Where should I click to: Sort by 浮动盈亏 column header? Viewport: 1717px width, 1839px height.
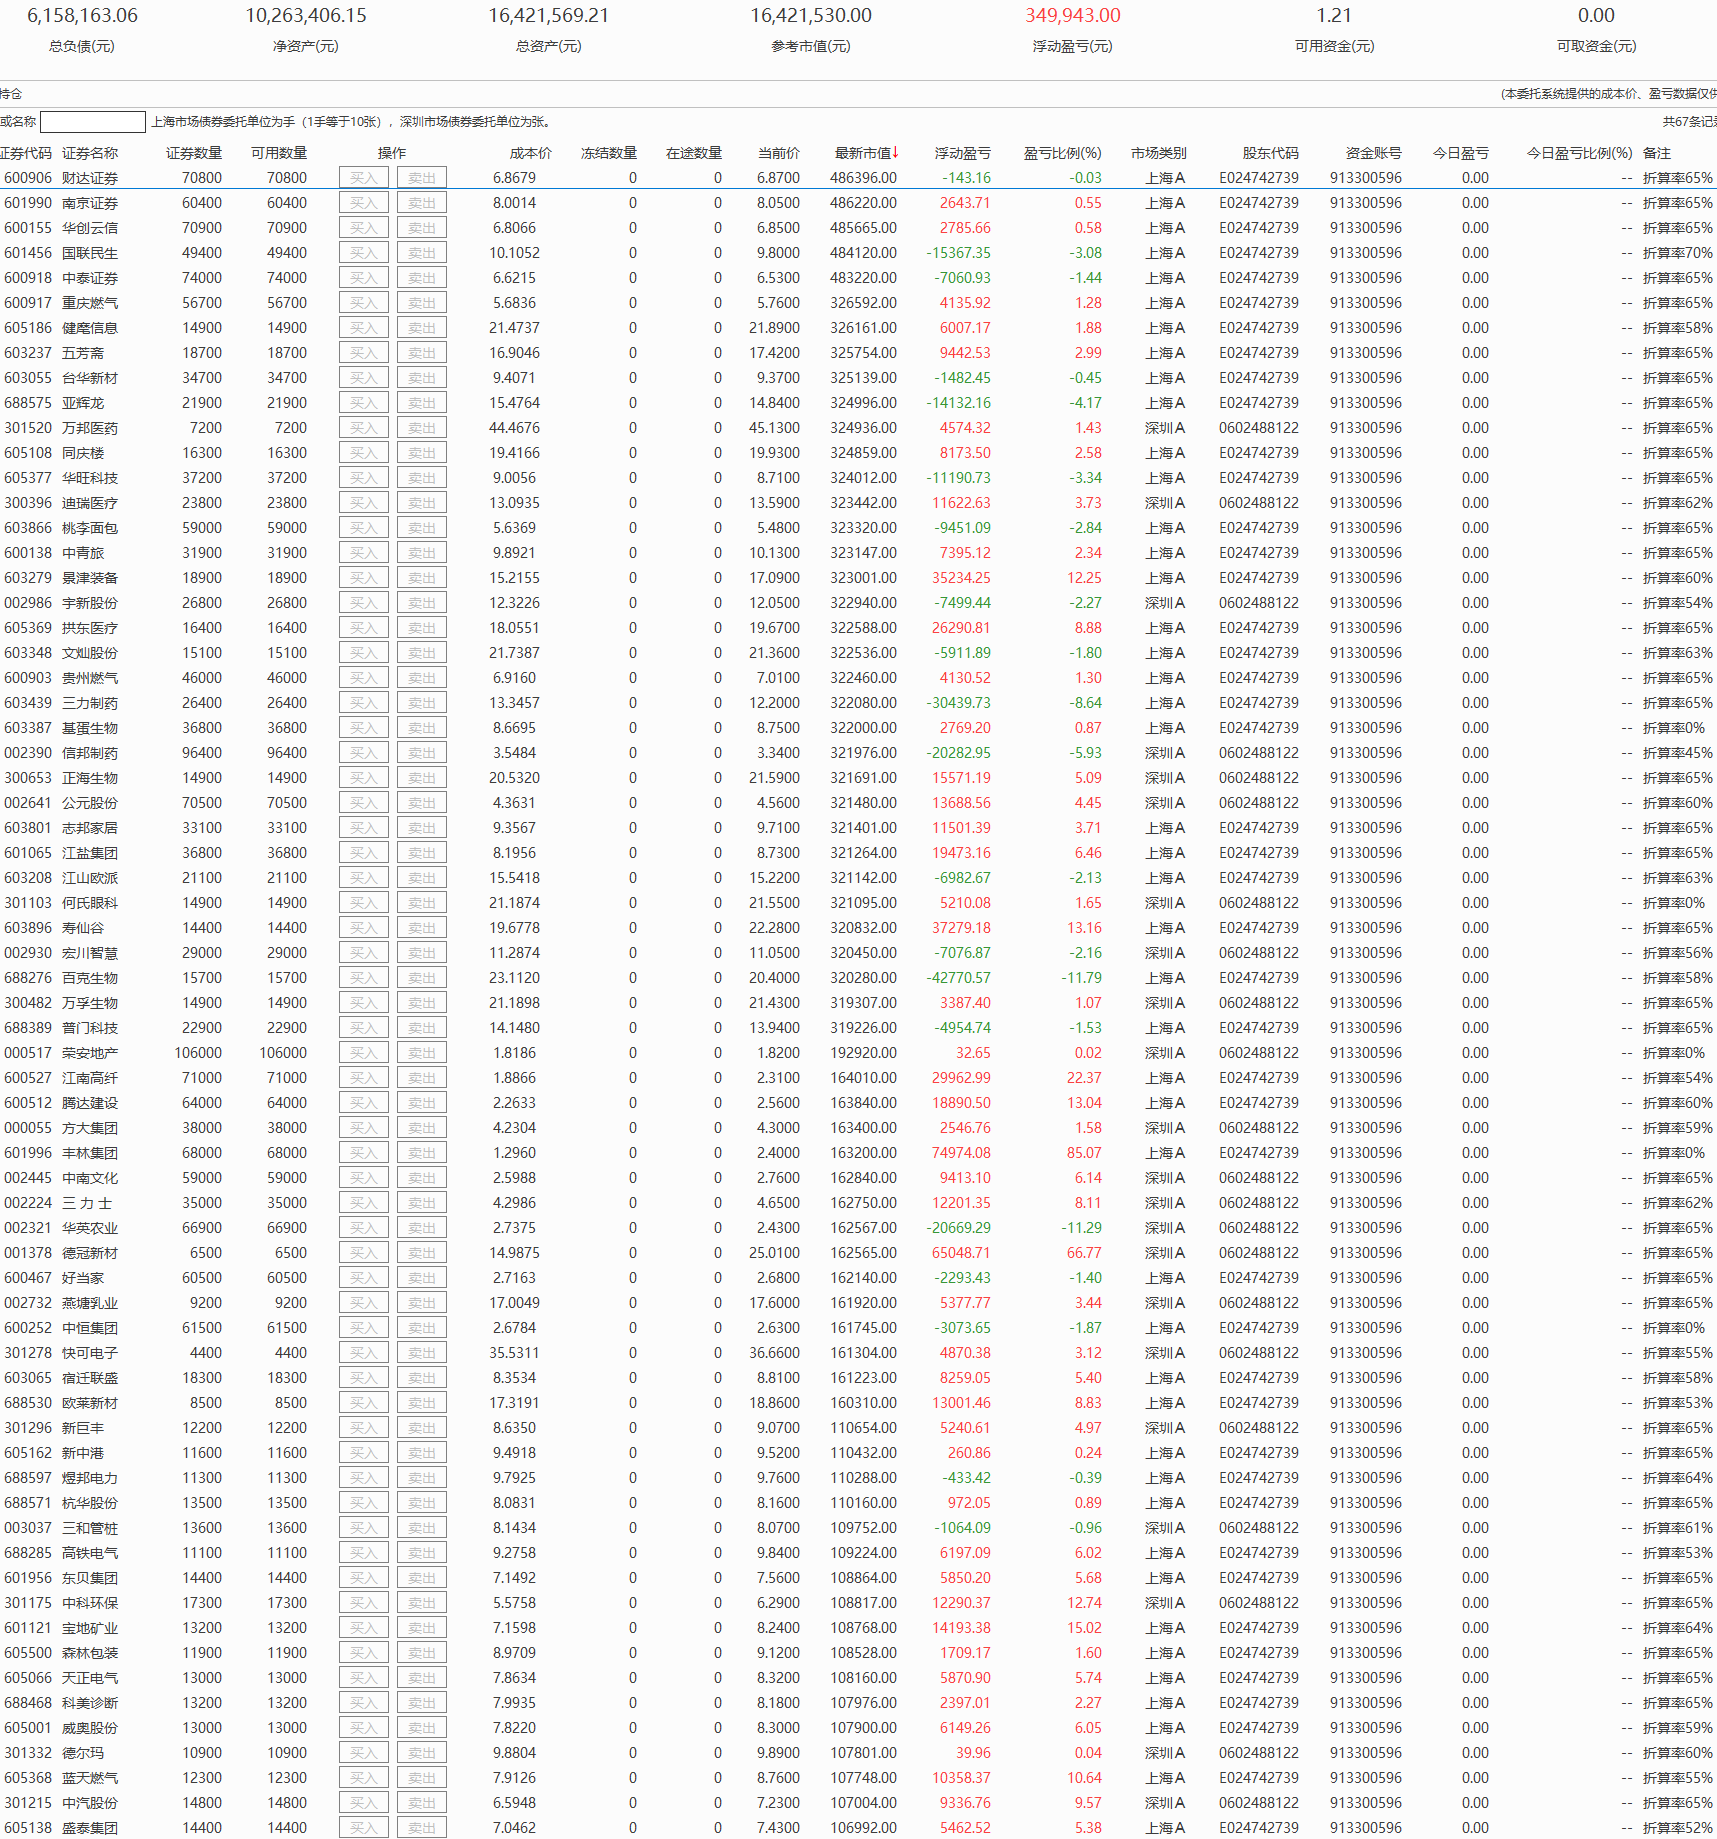pyautogui.click(x=962, y=153)
